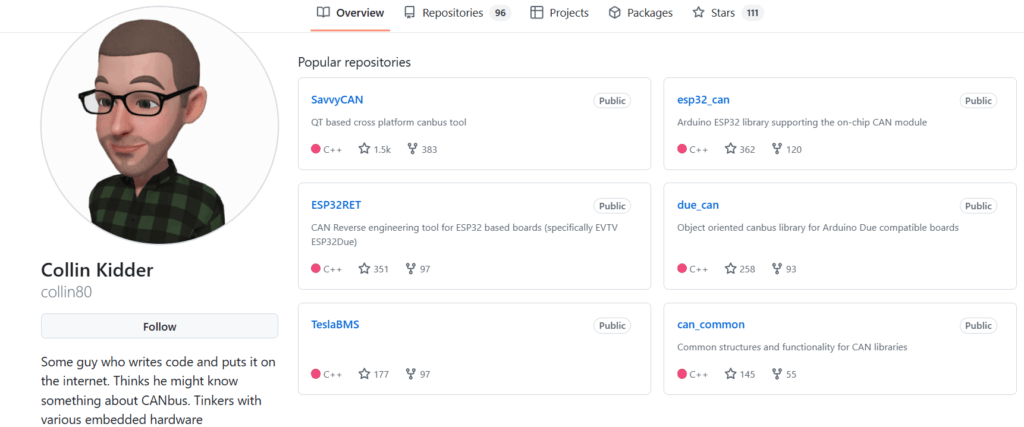Follow Collin Kidder
The width and height of the screenshot is (1024, 427).
tap(159, 326)
